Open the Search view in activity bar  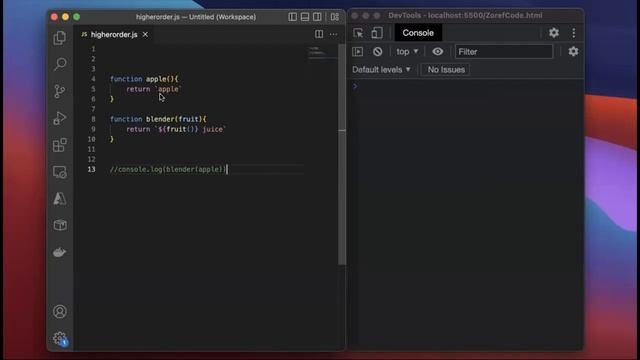(60, 64)
